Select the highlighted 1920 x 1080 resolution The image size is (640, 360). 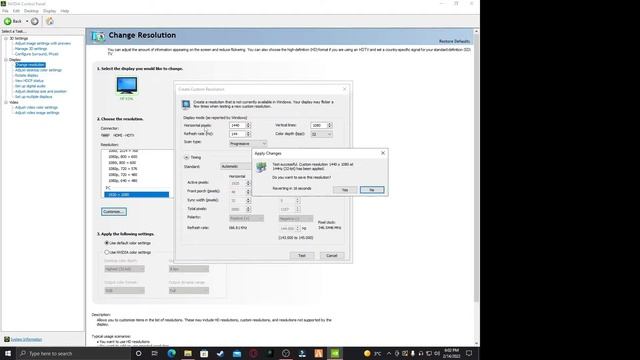click(136, 195)
